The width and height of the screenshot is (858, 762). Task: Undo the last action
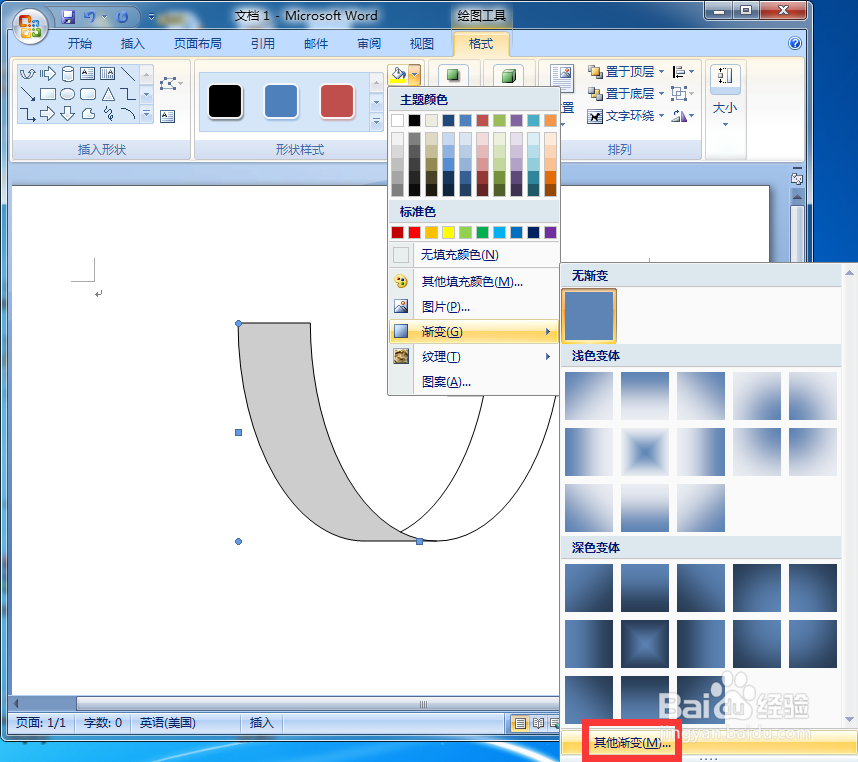[89, 17]
